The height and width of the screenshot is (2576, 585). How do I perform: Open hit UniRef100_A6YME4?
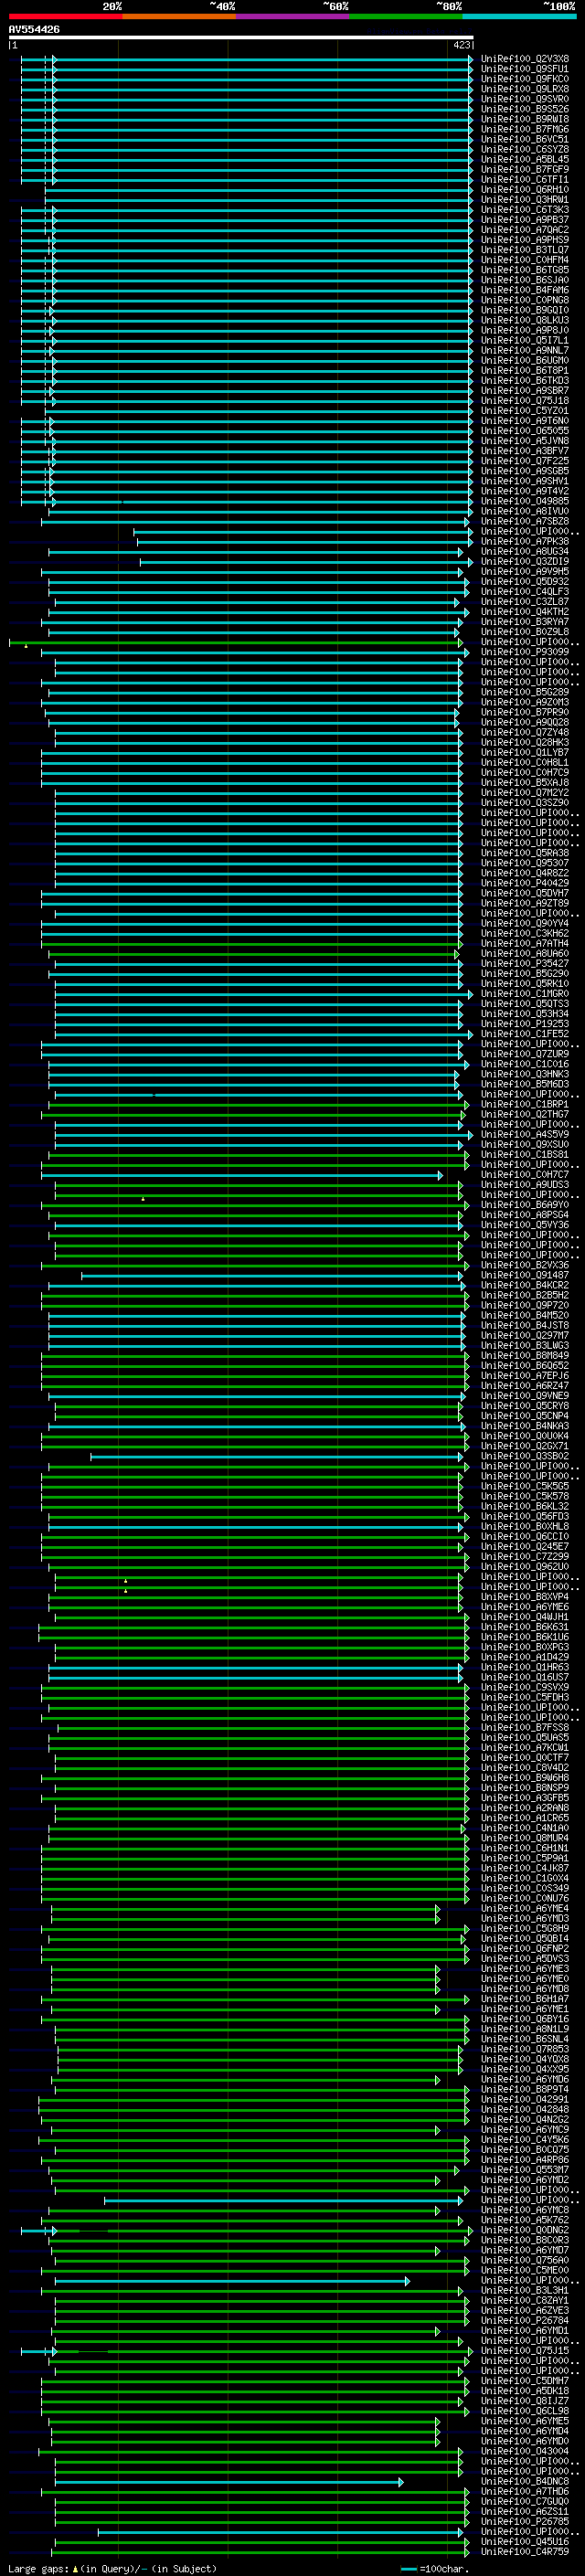(525, 1908)
